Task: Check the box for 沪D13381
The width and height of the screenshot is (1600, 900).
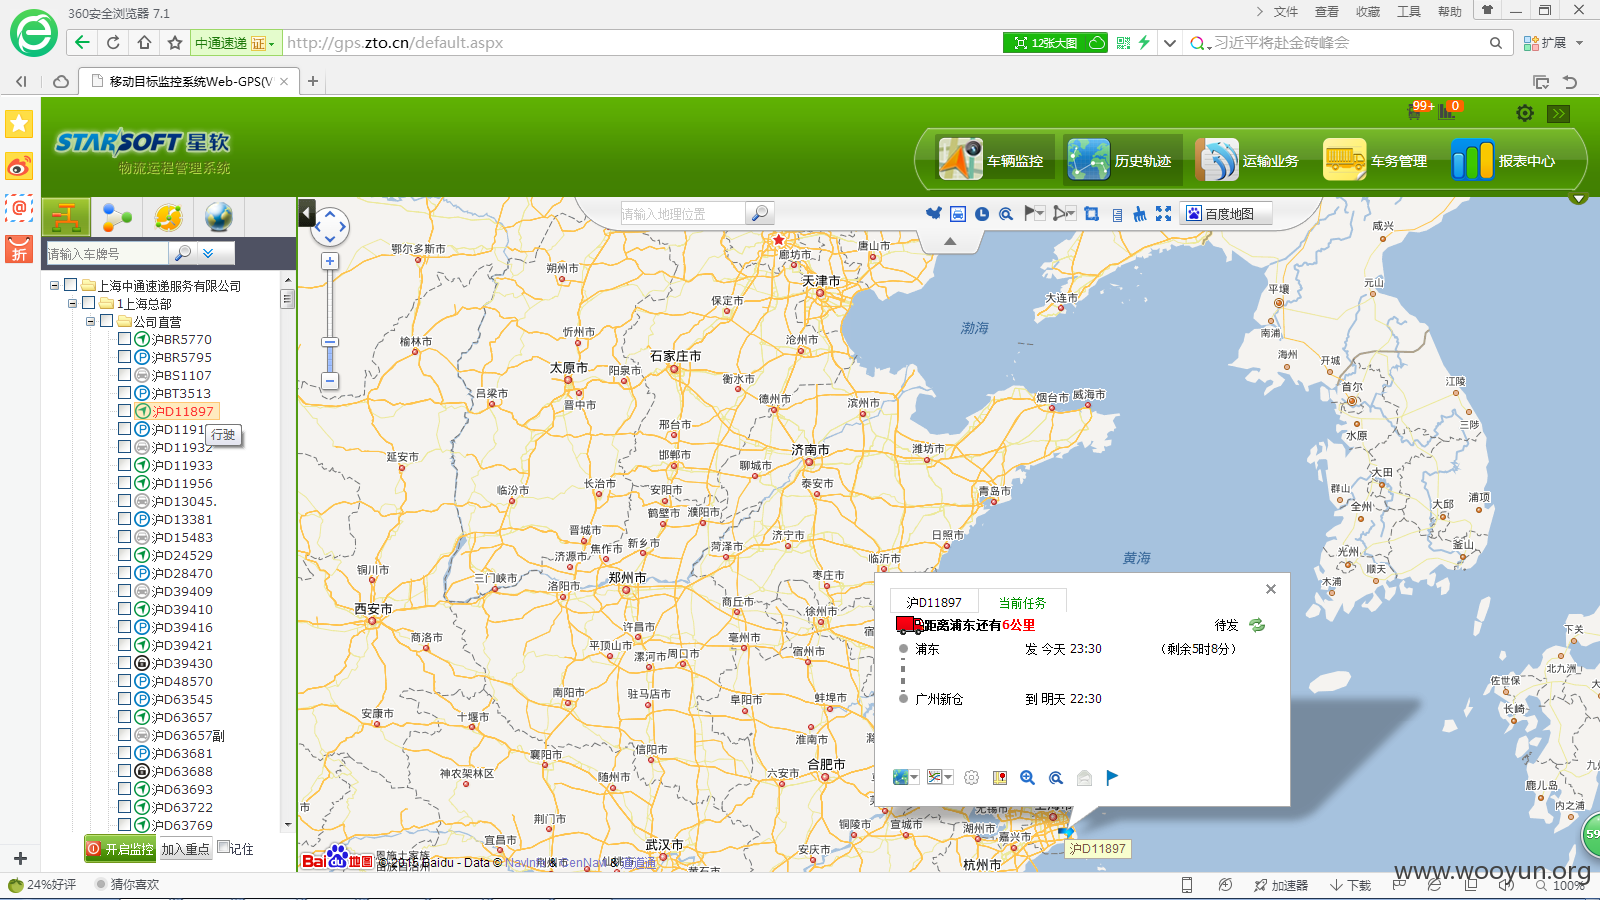Action: pyautogui.click(x=125, y=519)
